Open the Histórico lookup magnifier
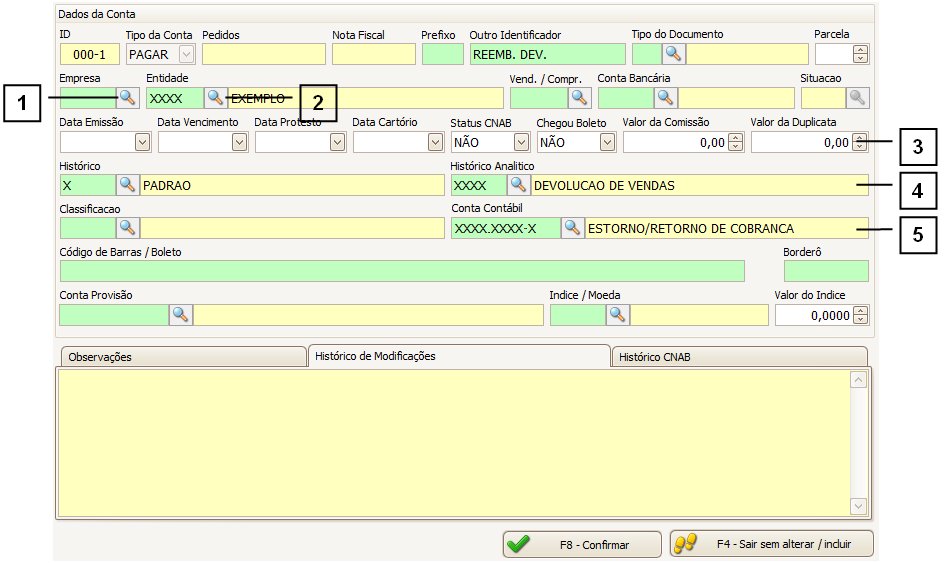 (128, 185)
